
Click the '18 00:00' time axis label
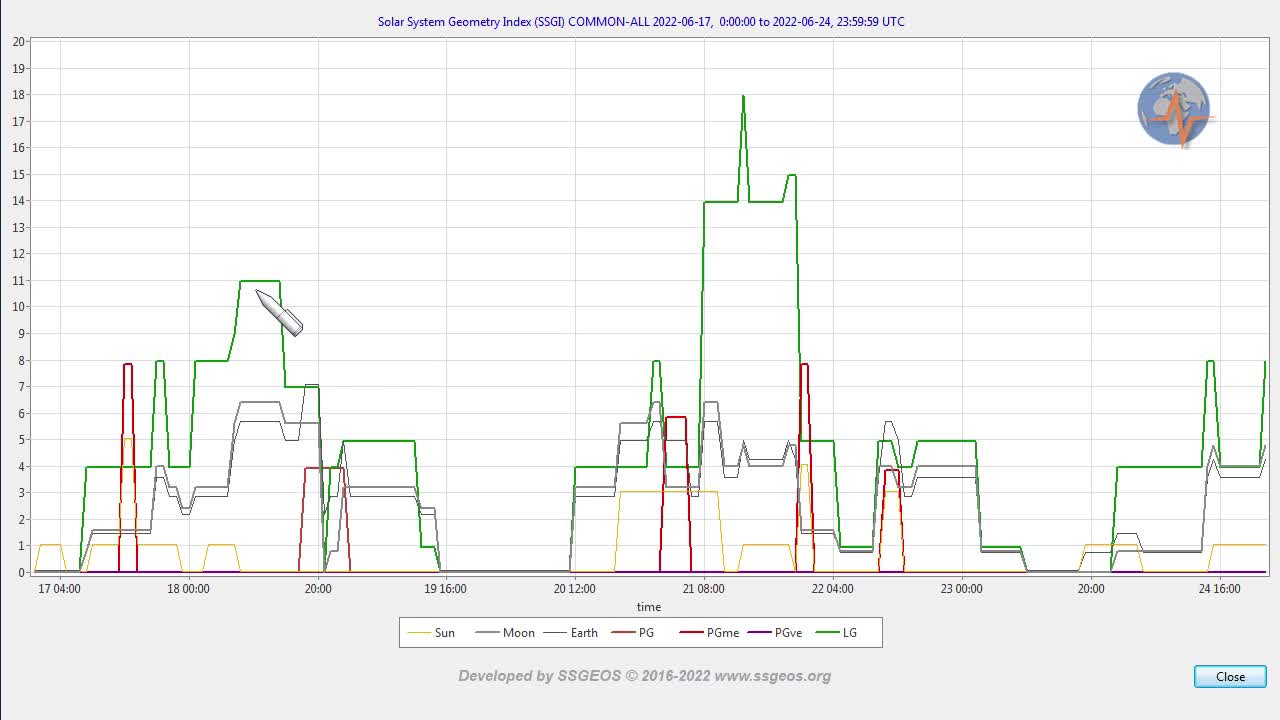[189, 589]
